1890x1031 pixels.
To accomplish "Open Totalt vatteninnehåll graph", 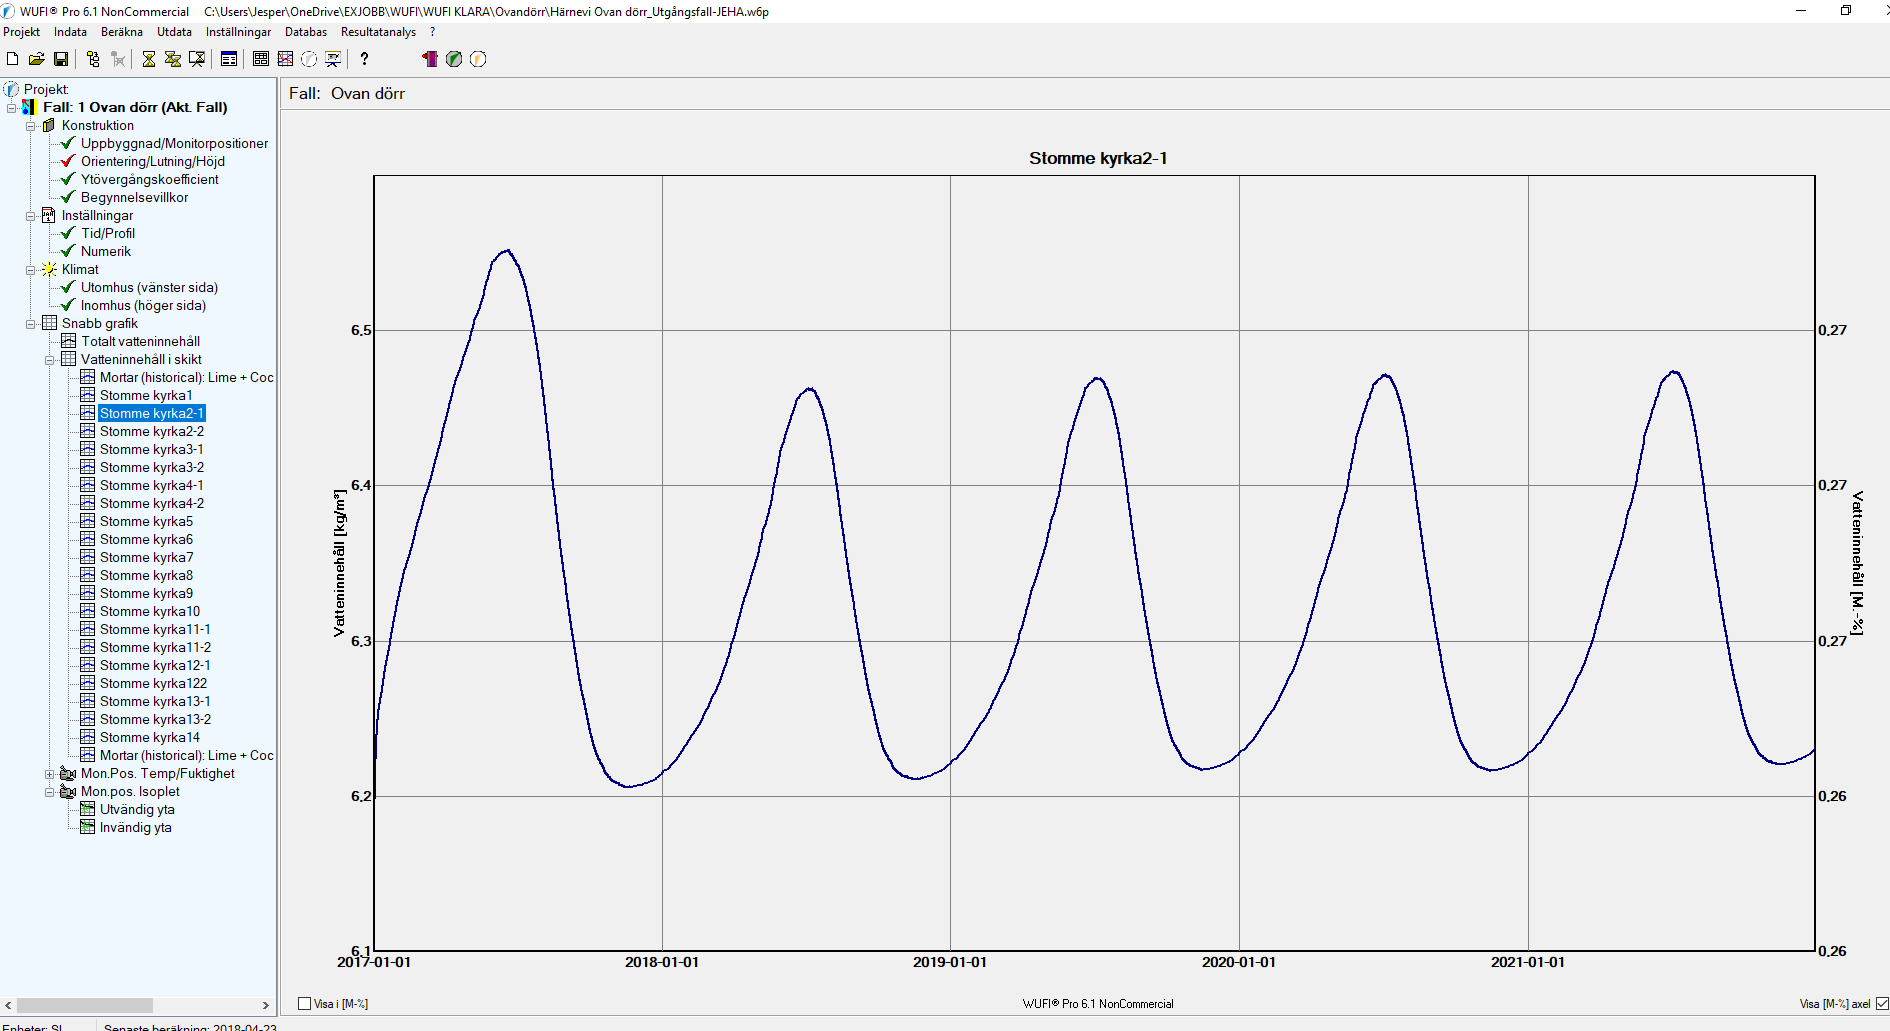I will (x=140, y=341).
